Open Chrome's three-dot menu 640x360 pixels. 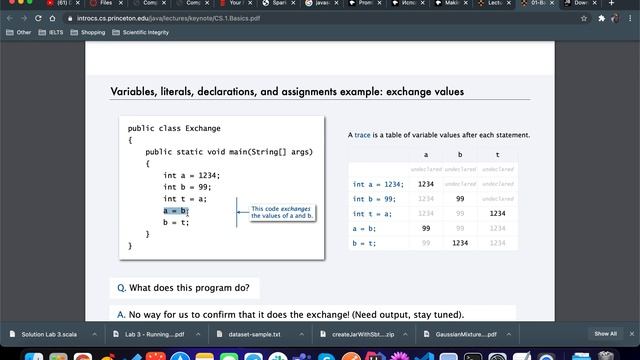631,18
